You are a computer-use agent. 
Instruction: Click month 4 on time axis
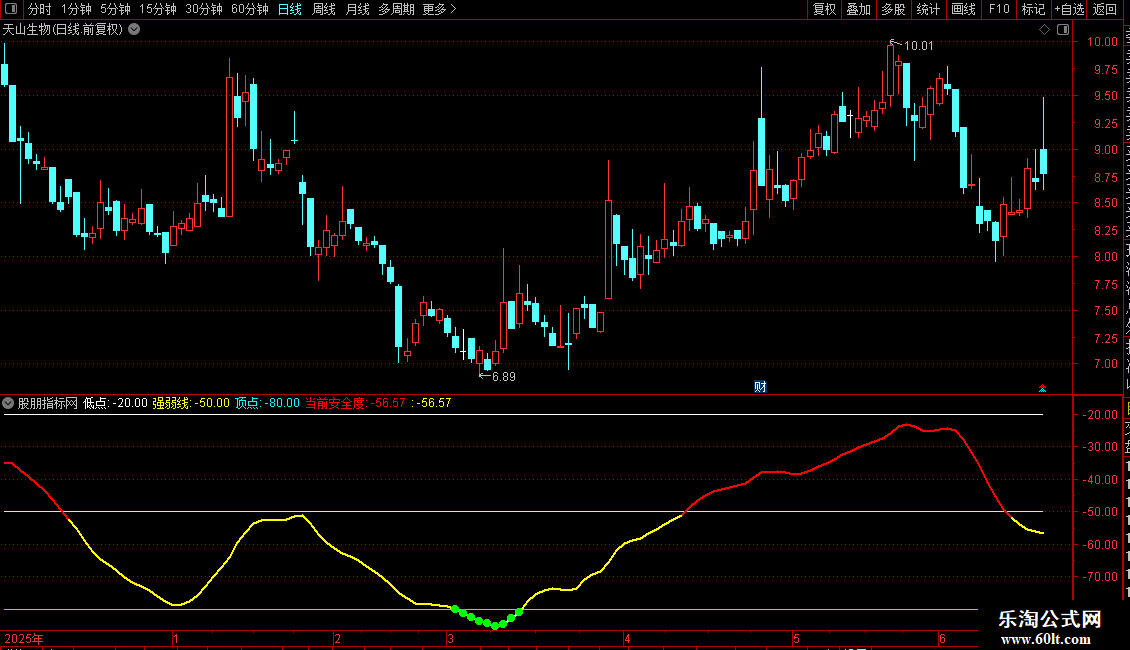click(628, 638)
